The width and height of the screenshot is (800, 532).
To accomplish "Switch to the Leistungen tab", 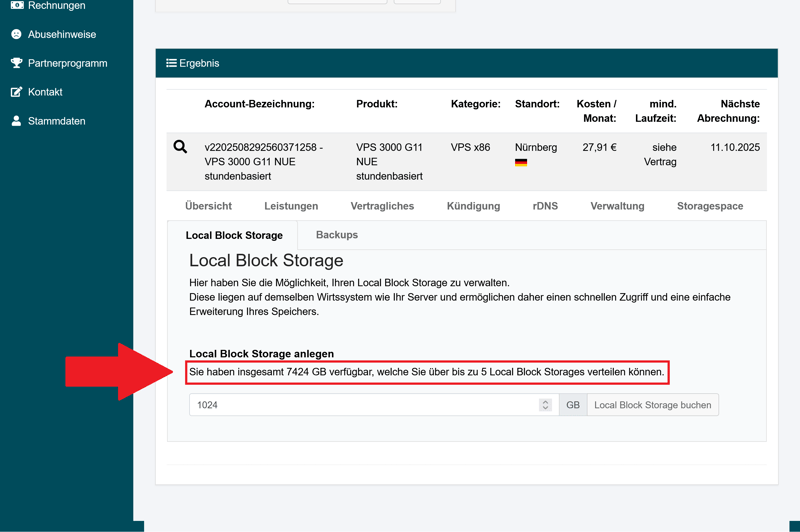I will pos(291,206).
